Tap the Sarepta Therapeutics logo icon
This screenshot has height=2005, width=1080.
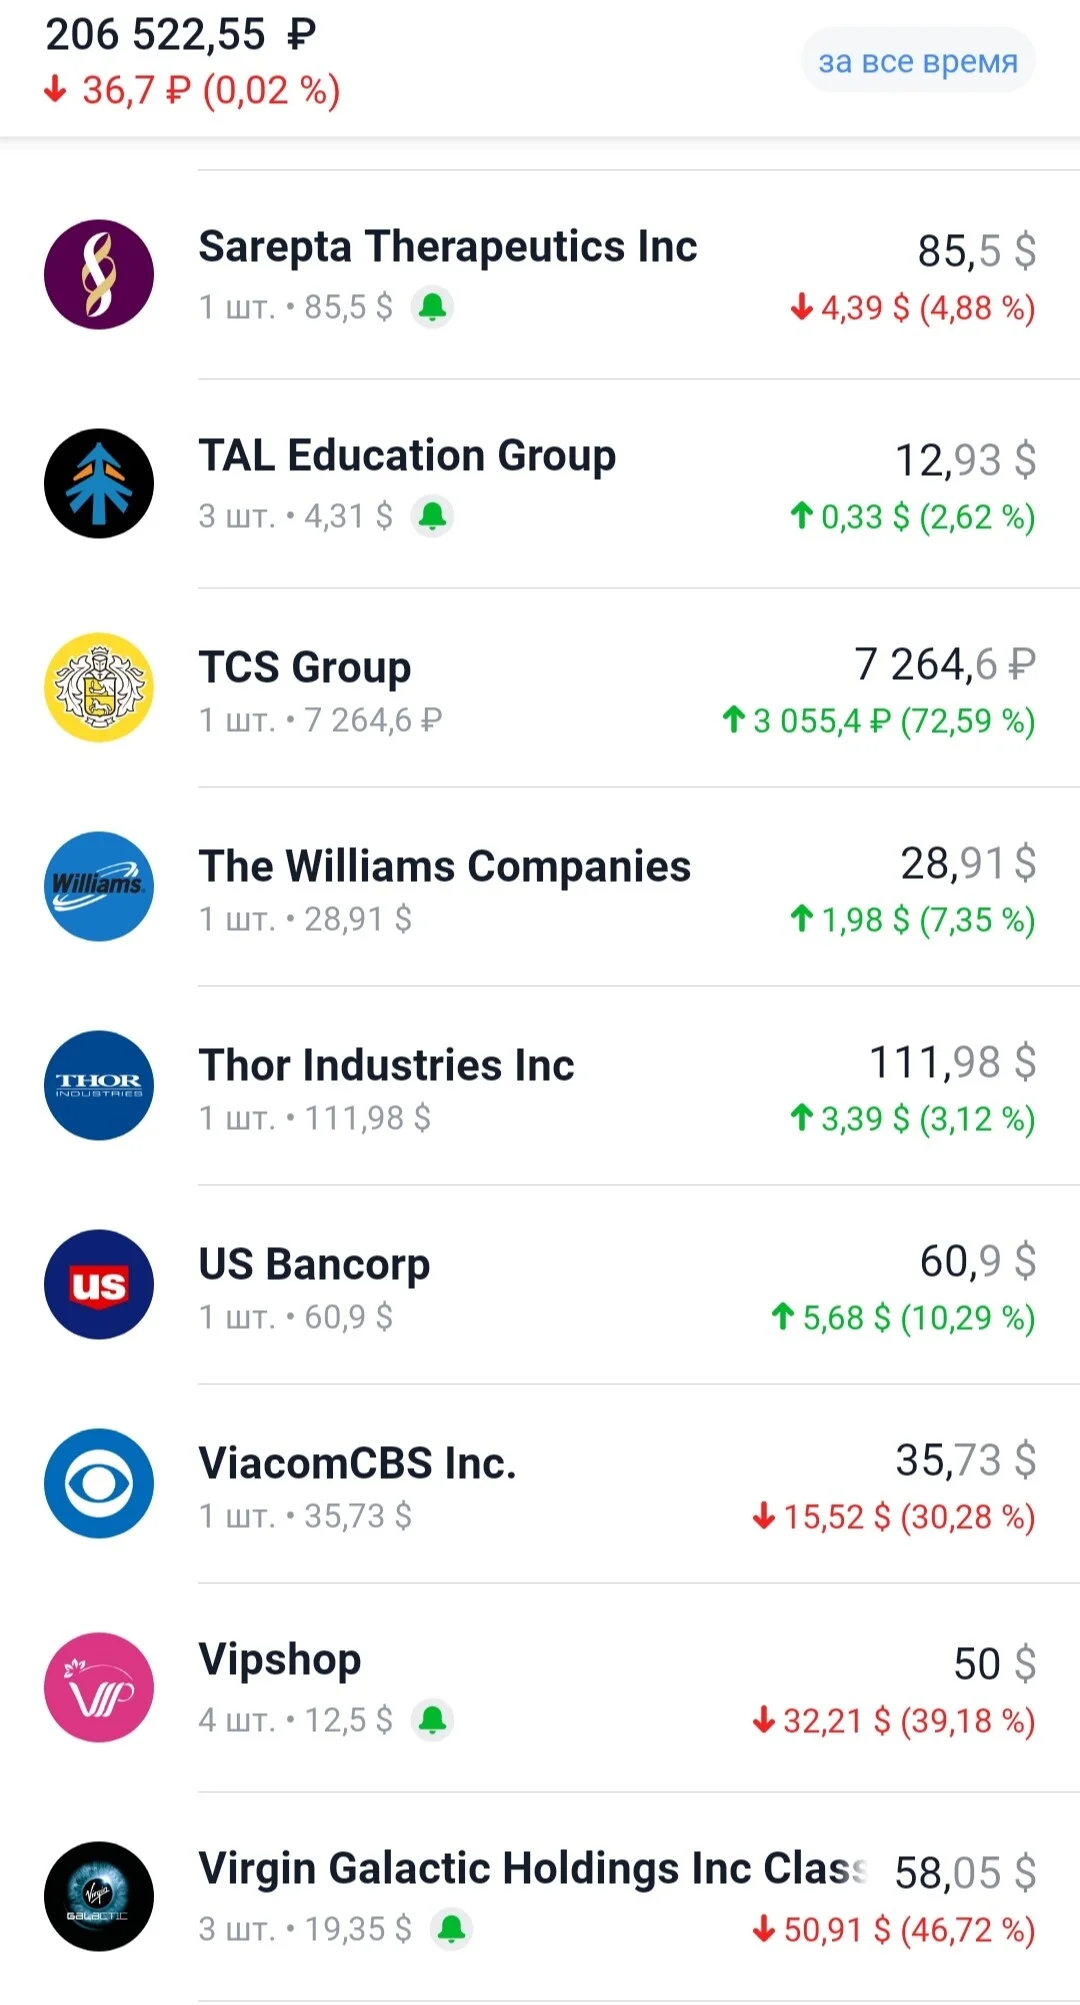pos(99,275)
